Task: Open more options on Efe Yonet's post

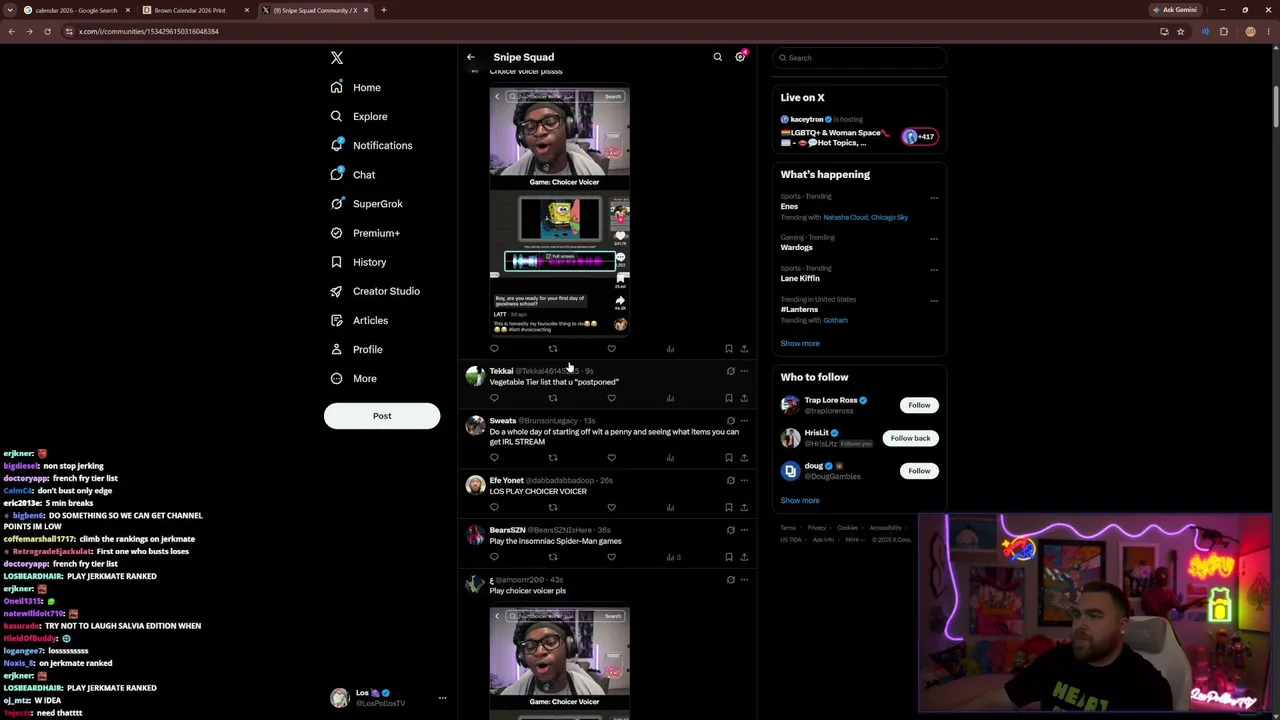Action: point(744,480)
